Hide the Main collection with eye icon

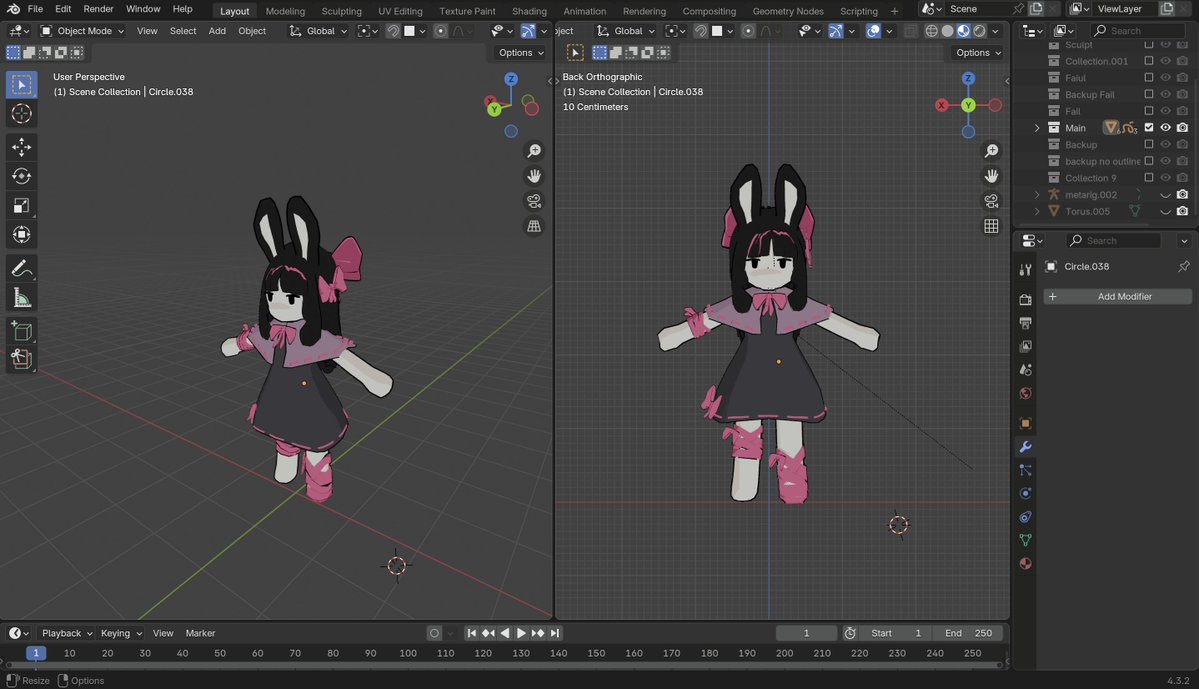pos(1165,128)
